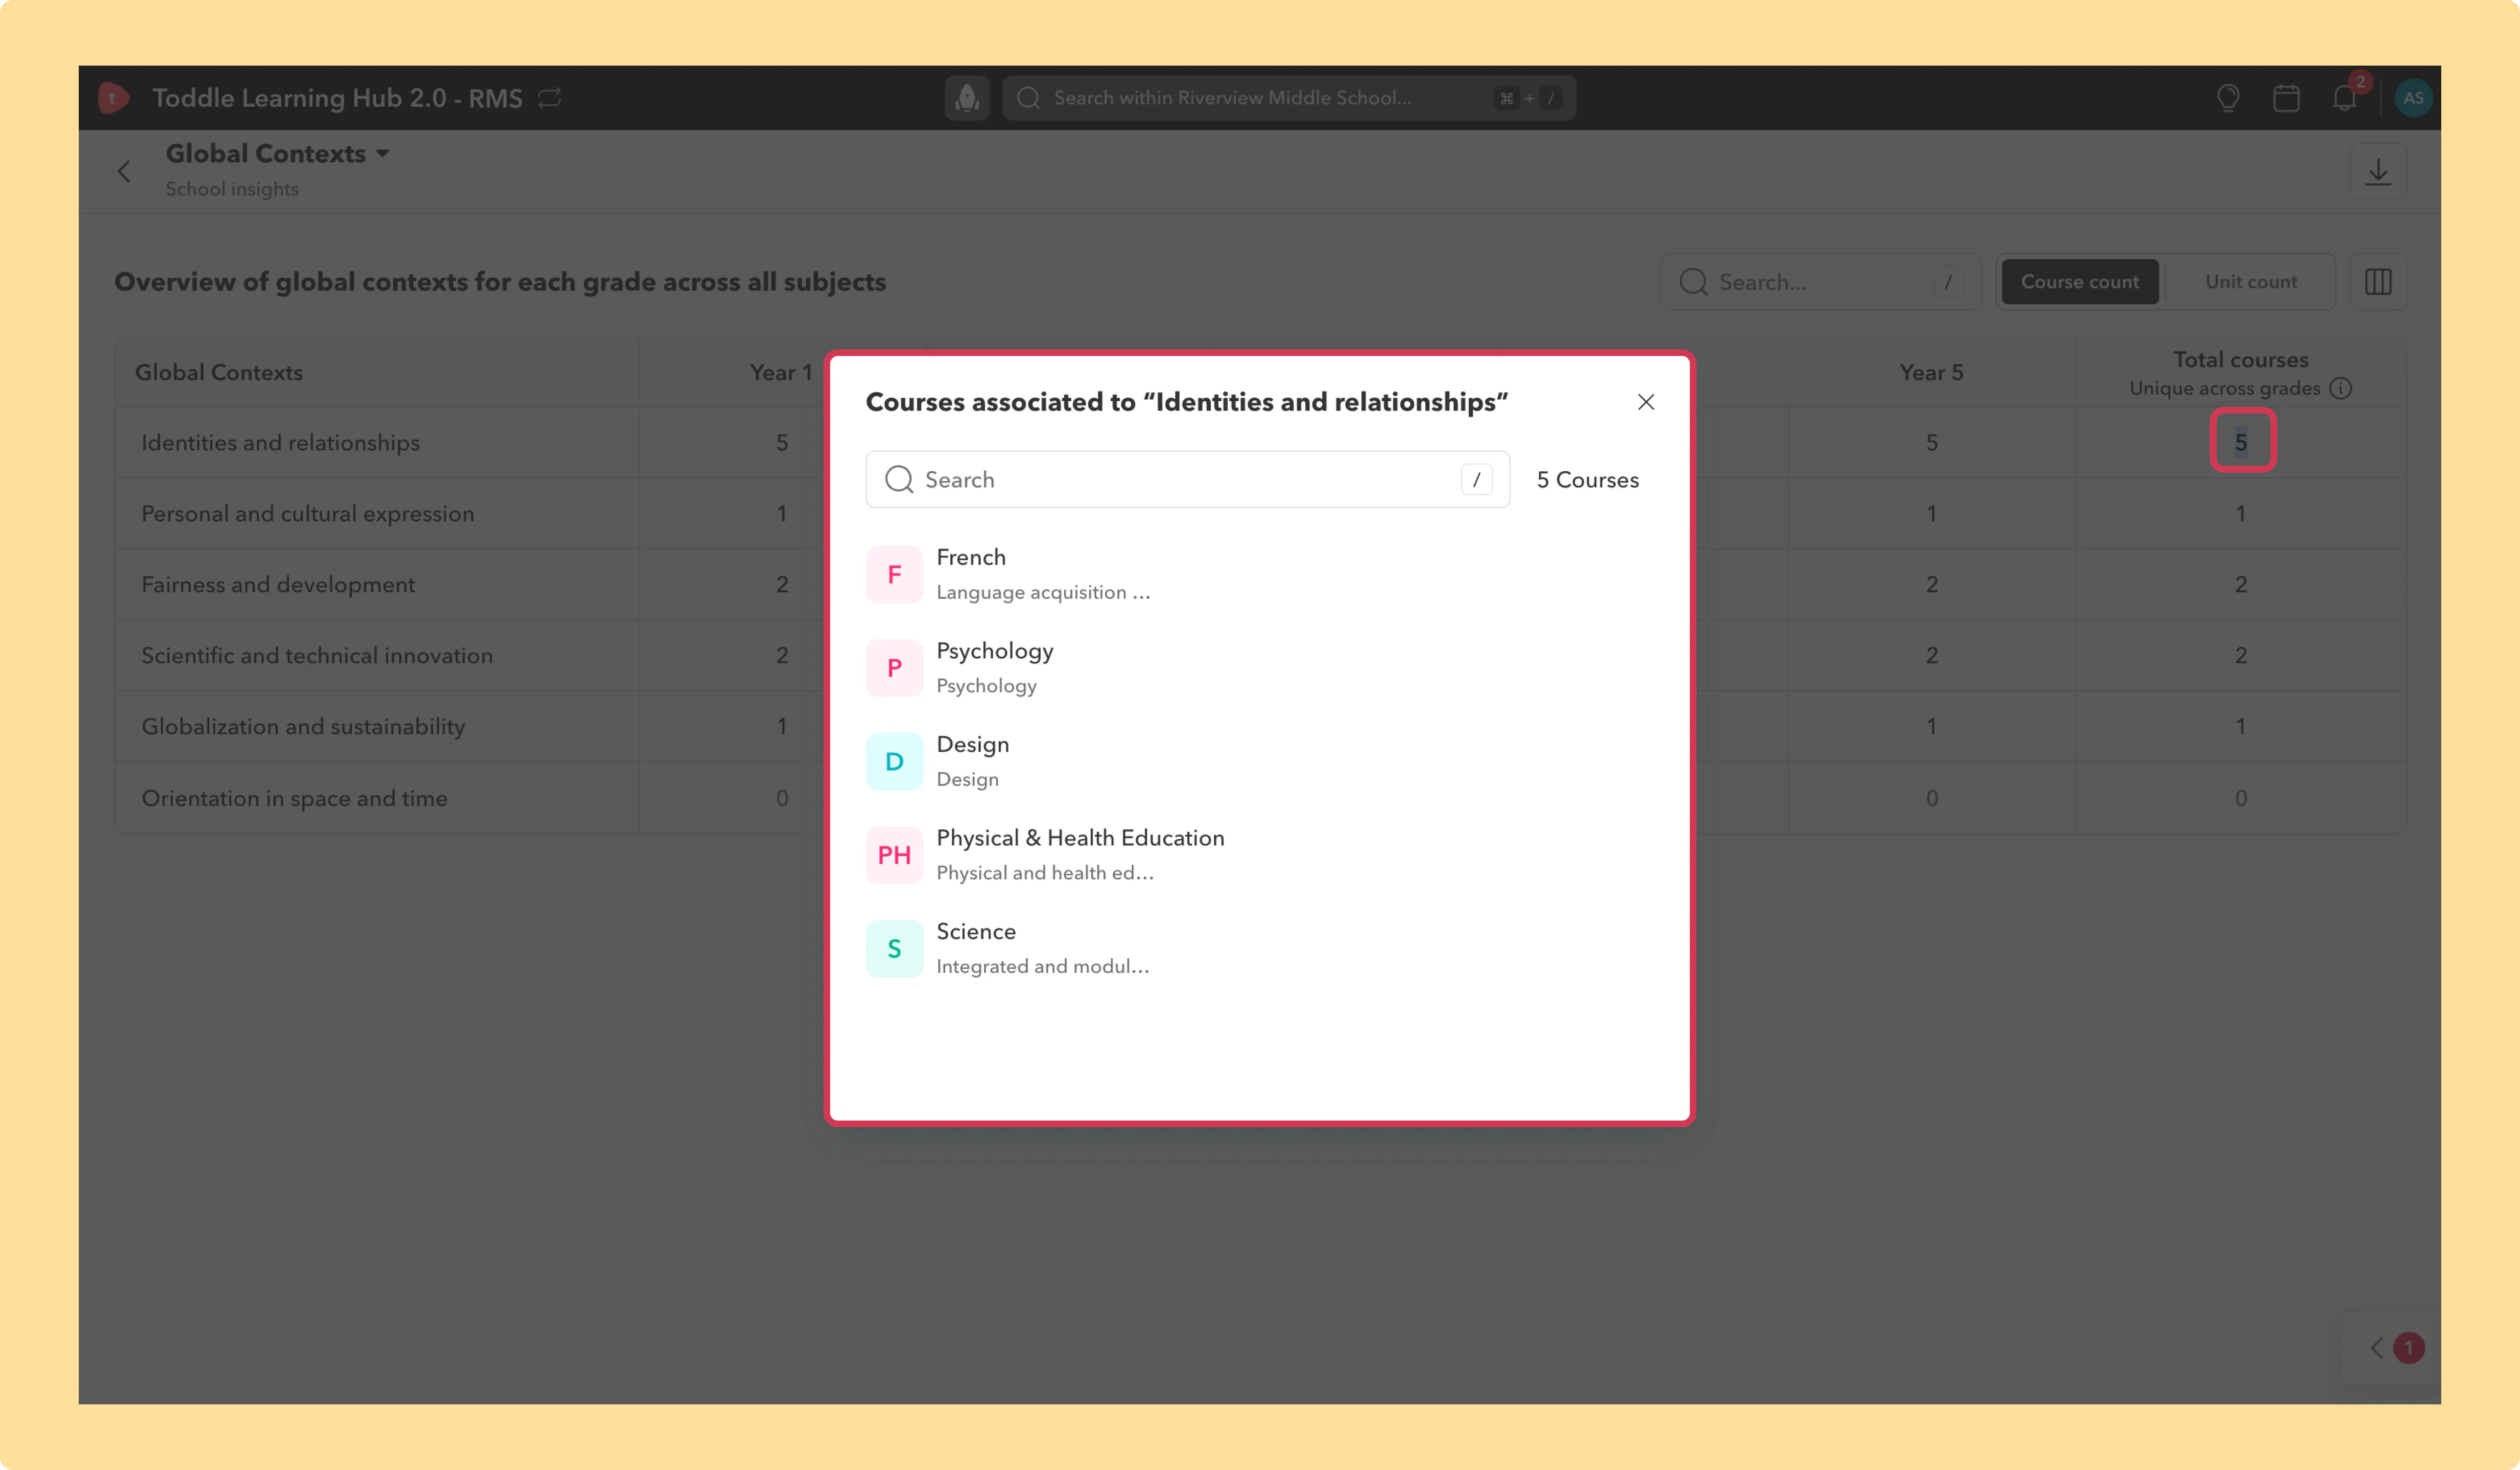Screen dimensions: 2520x1470
Task: Select the Design course avatar icon
Action: click(894, 762)
